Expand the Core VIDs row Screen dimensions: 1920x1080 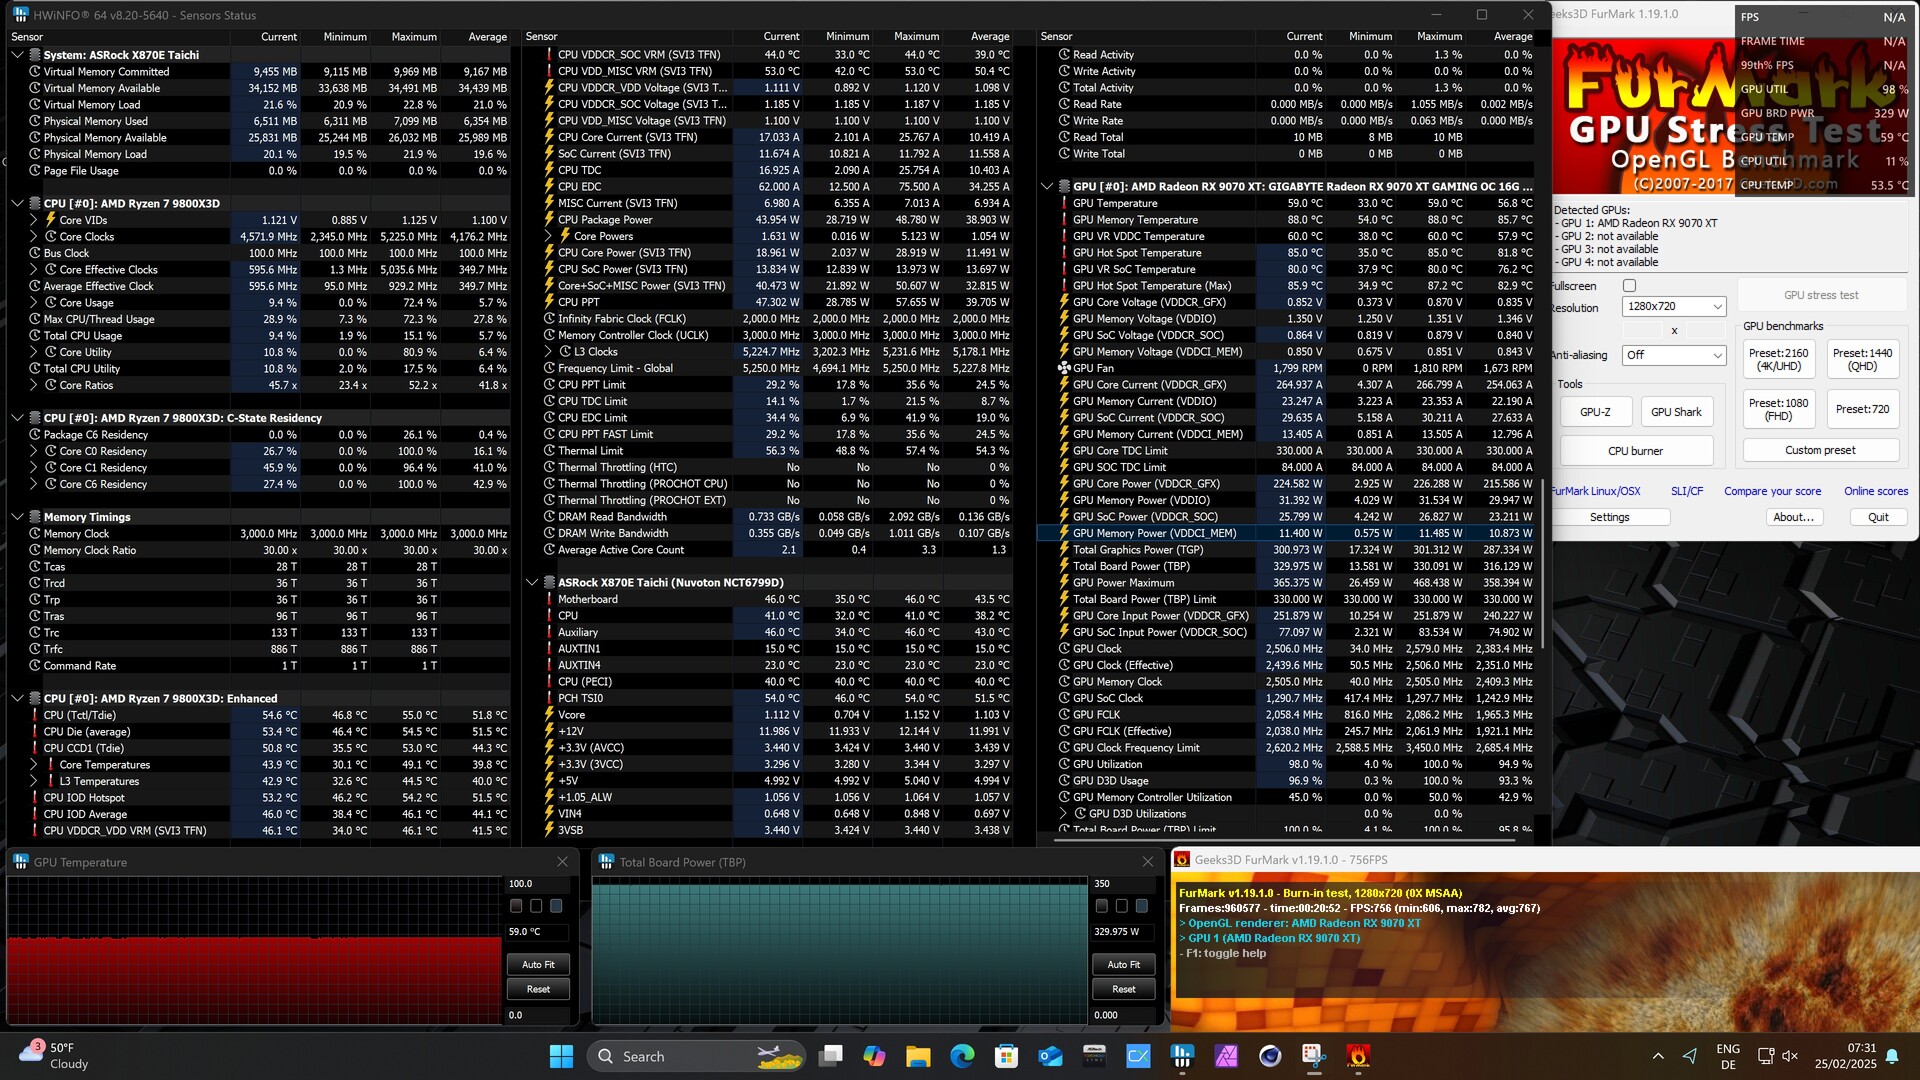click(x=33, y=220)
